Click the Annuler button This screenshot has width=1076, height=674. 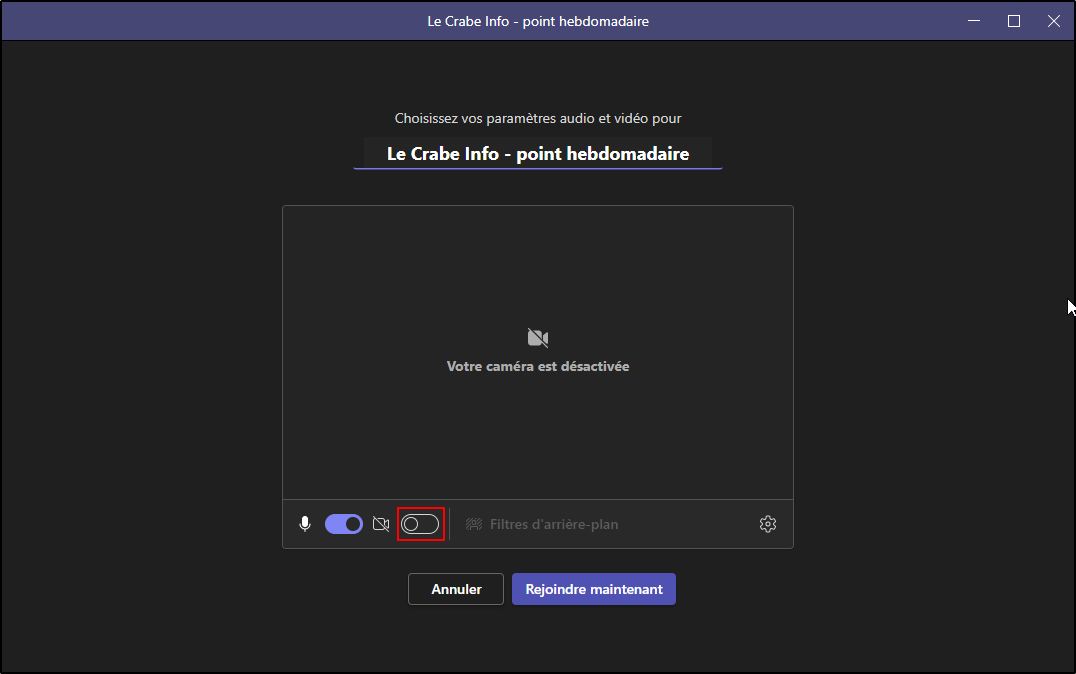coord(456,589)
